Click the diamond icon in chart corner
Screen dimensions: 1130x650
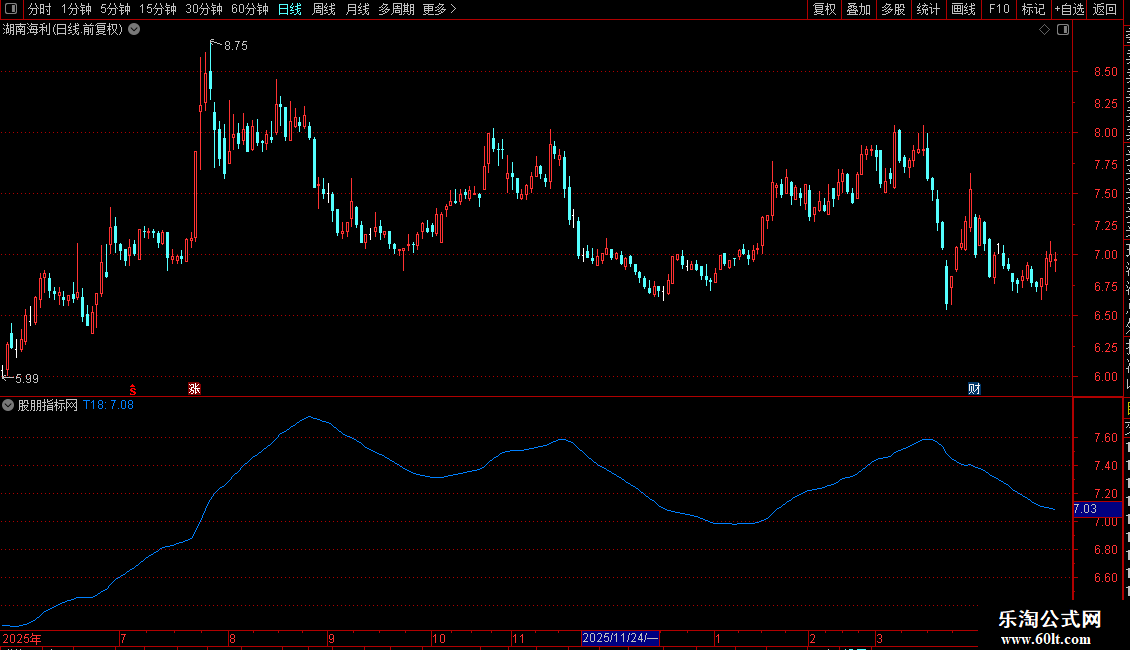click(x=1044, y=30)
